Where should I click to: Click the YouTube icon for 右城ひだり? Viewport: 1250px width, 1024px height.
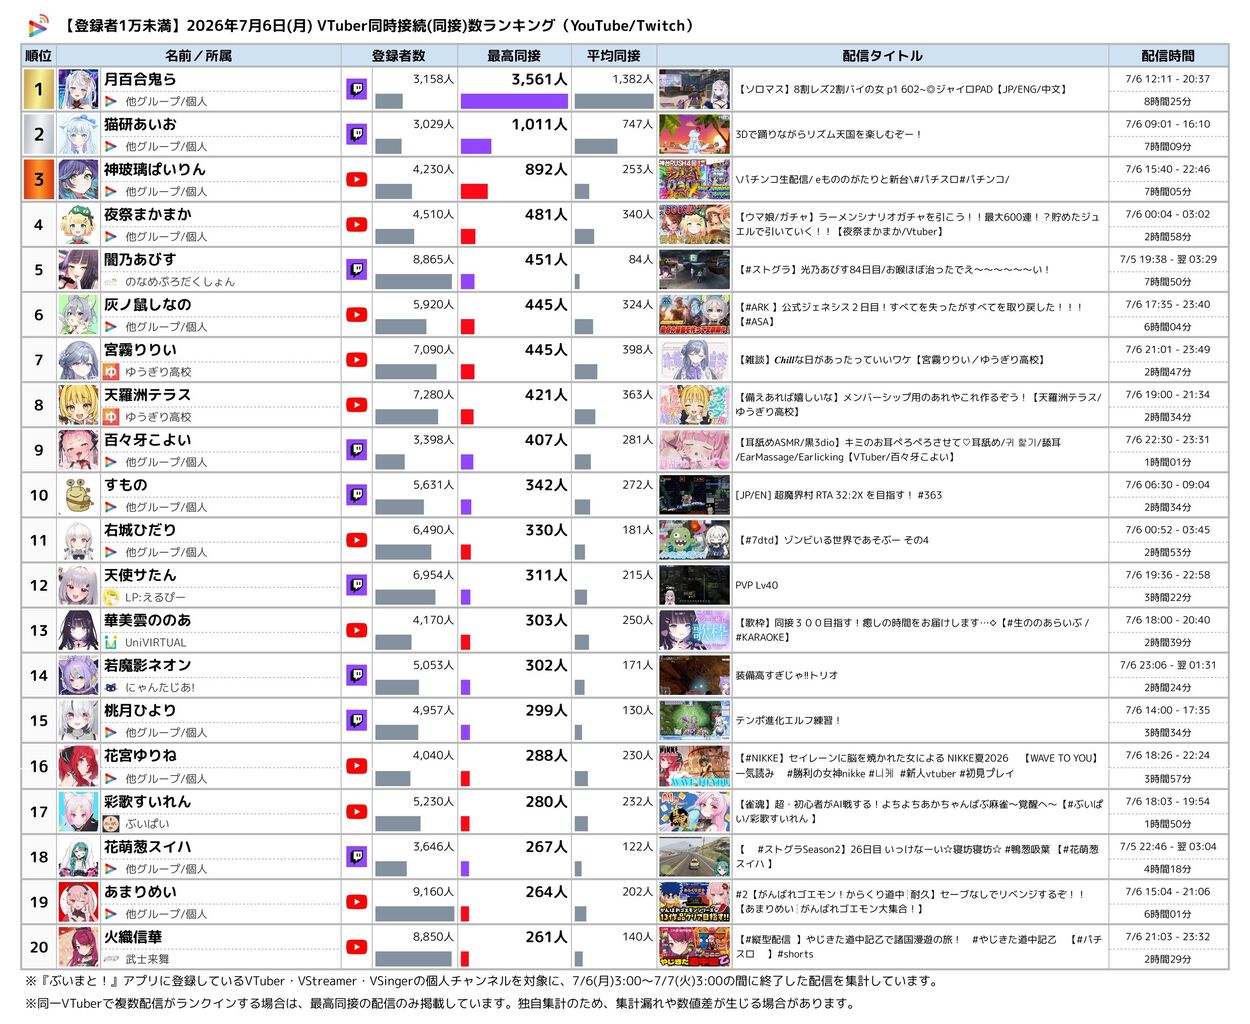356,540
